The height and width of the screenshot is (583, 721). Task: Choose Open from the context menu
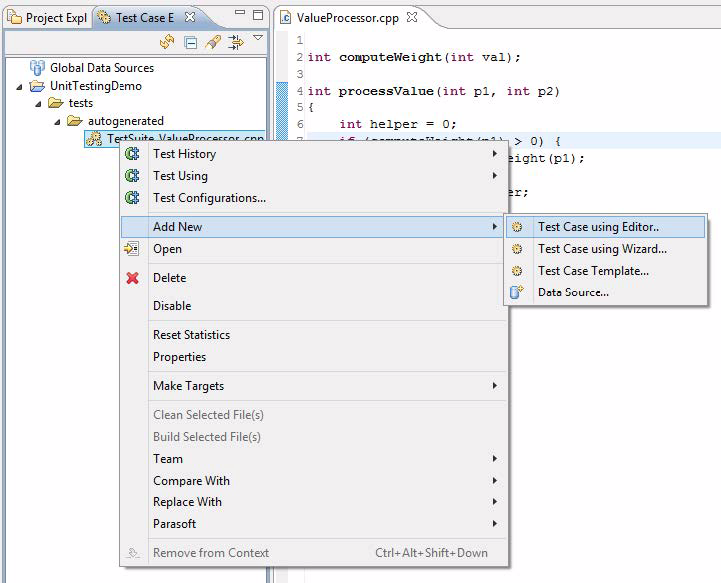tap(314, 249)
